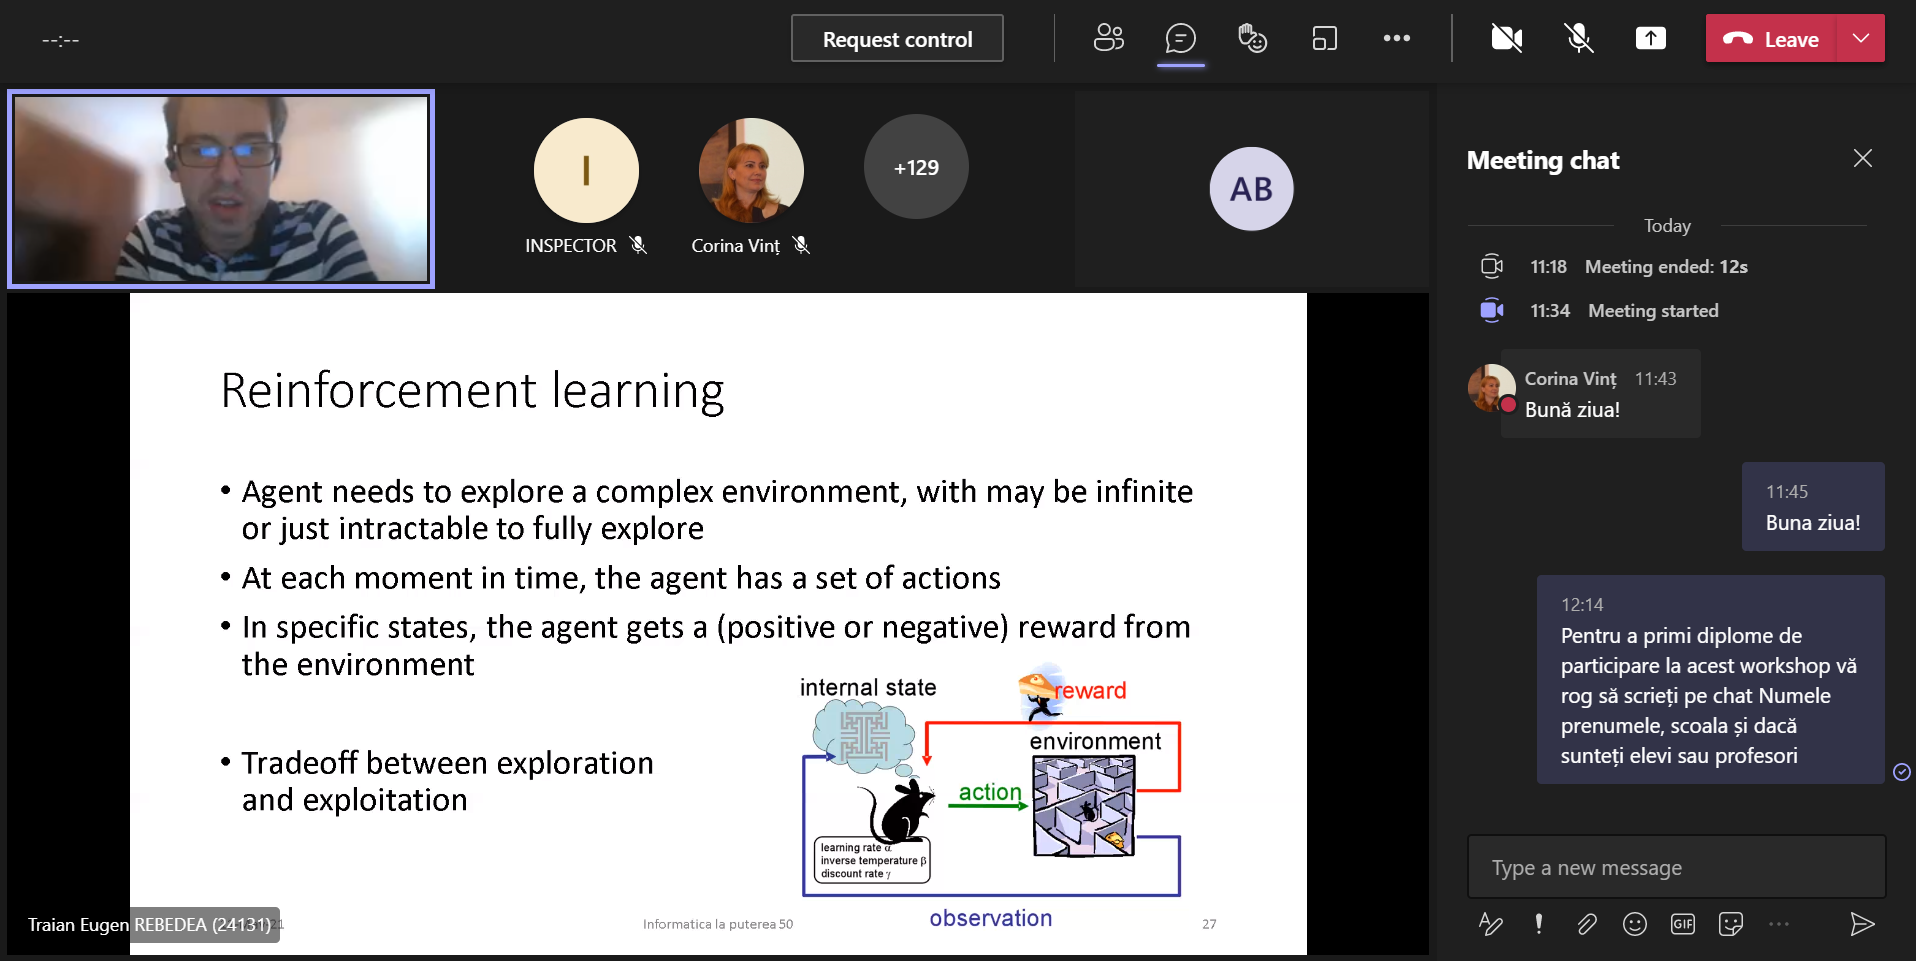Screen dimensions: 1916x961
Task: Expand the Leave options dropdown arrow
Action: point(1860,39)
